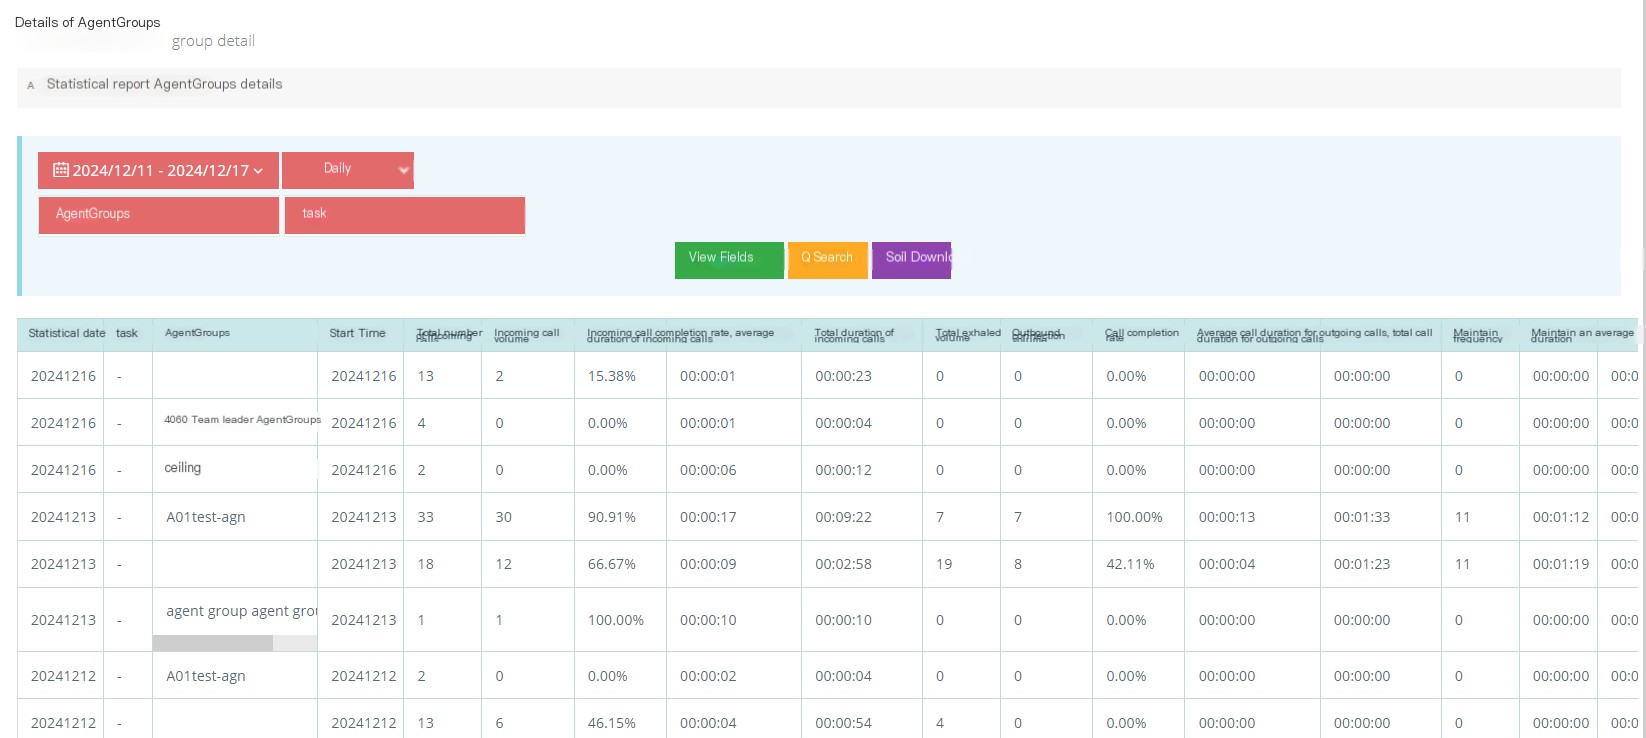Click the Call completion rate column header

click(x=1141, y=335)
